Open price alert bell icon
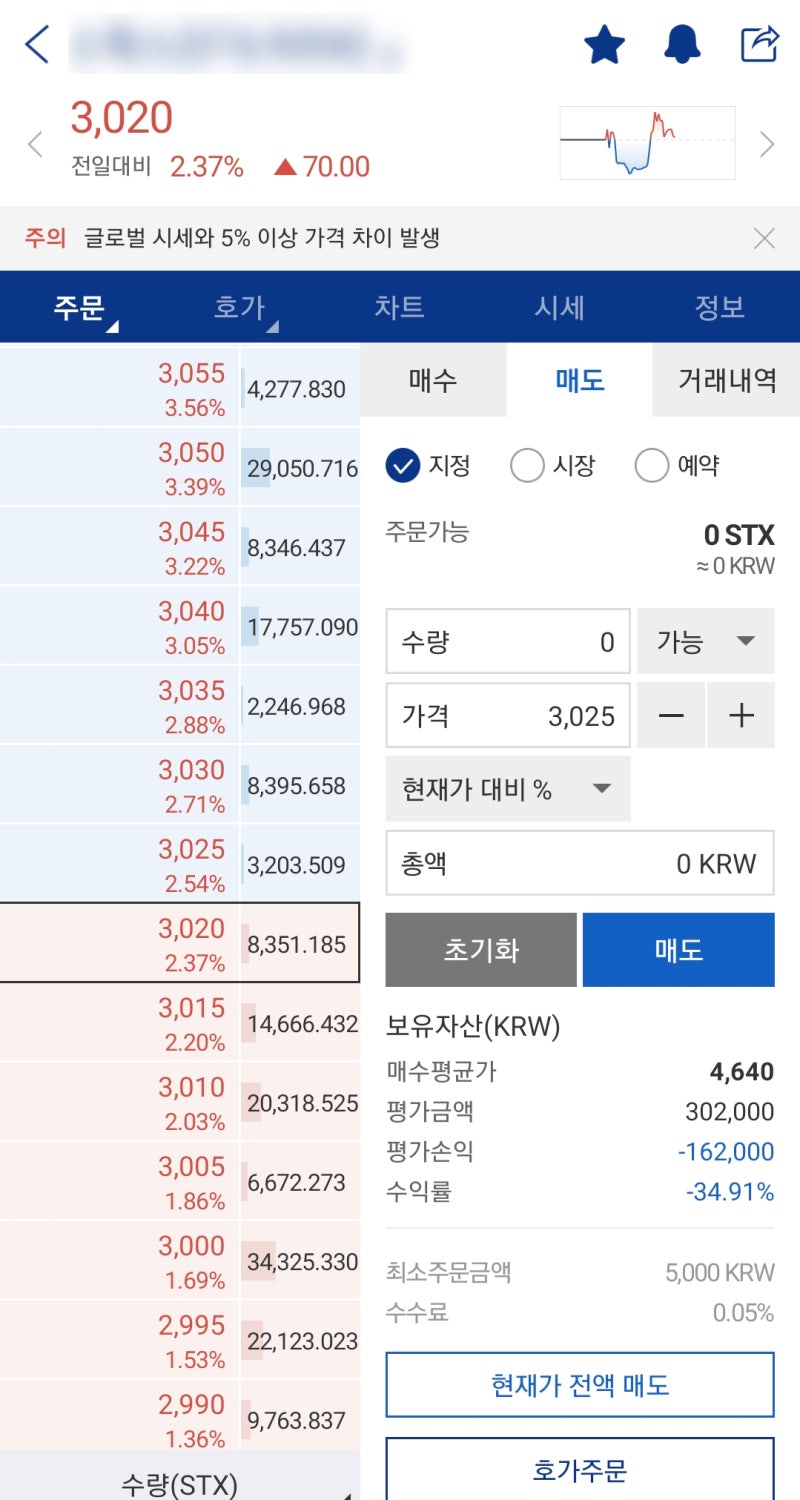This screenshot has height=1500, width=800. click(682, 45)
